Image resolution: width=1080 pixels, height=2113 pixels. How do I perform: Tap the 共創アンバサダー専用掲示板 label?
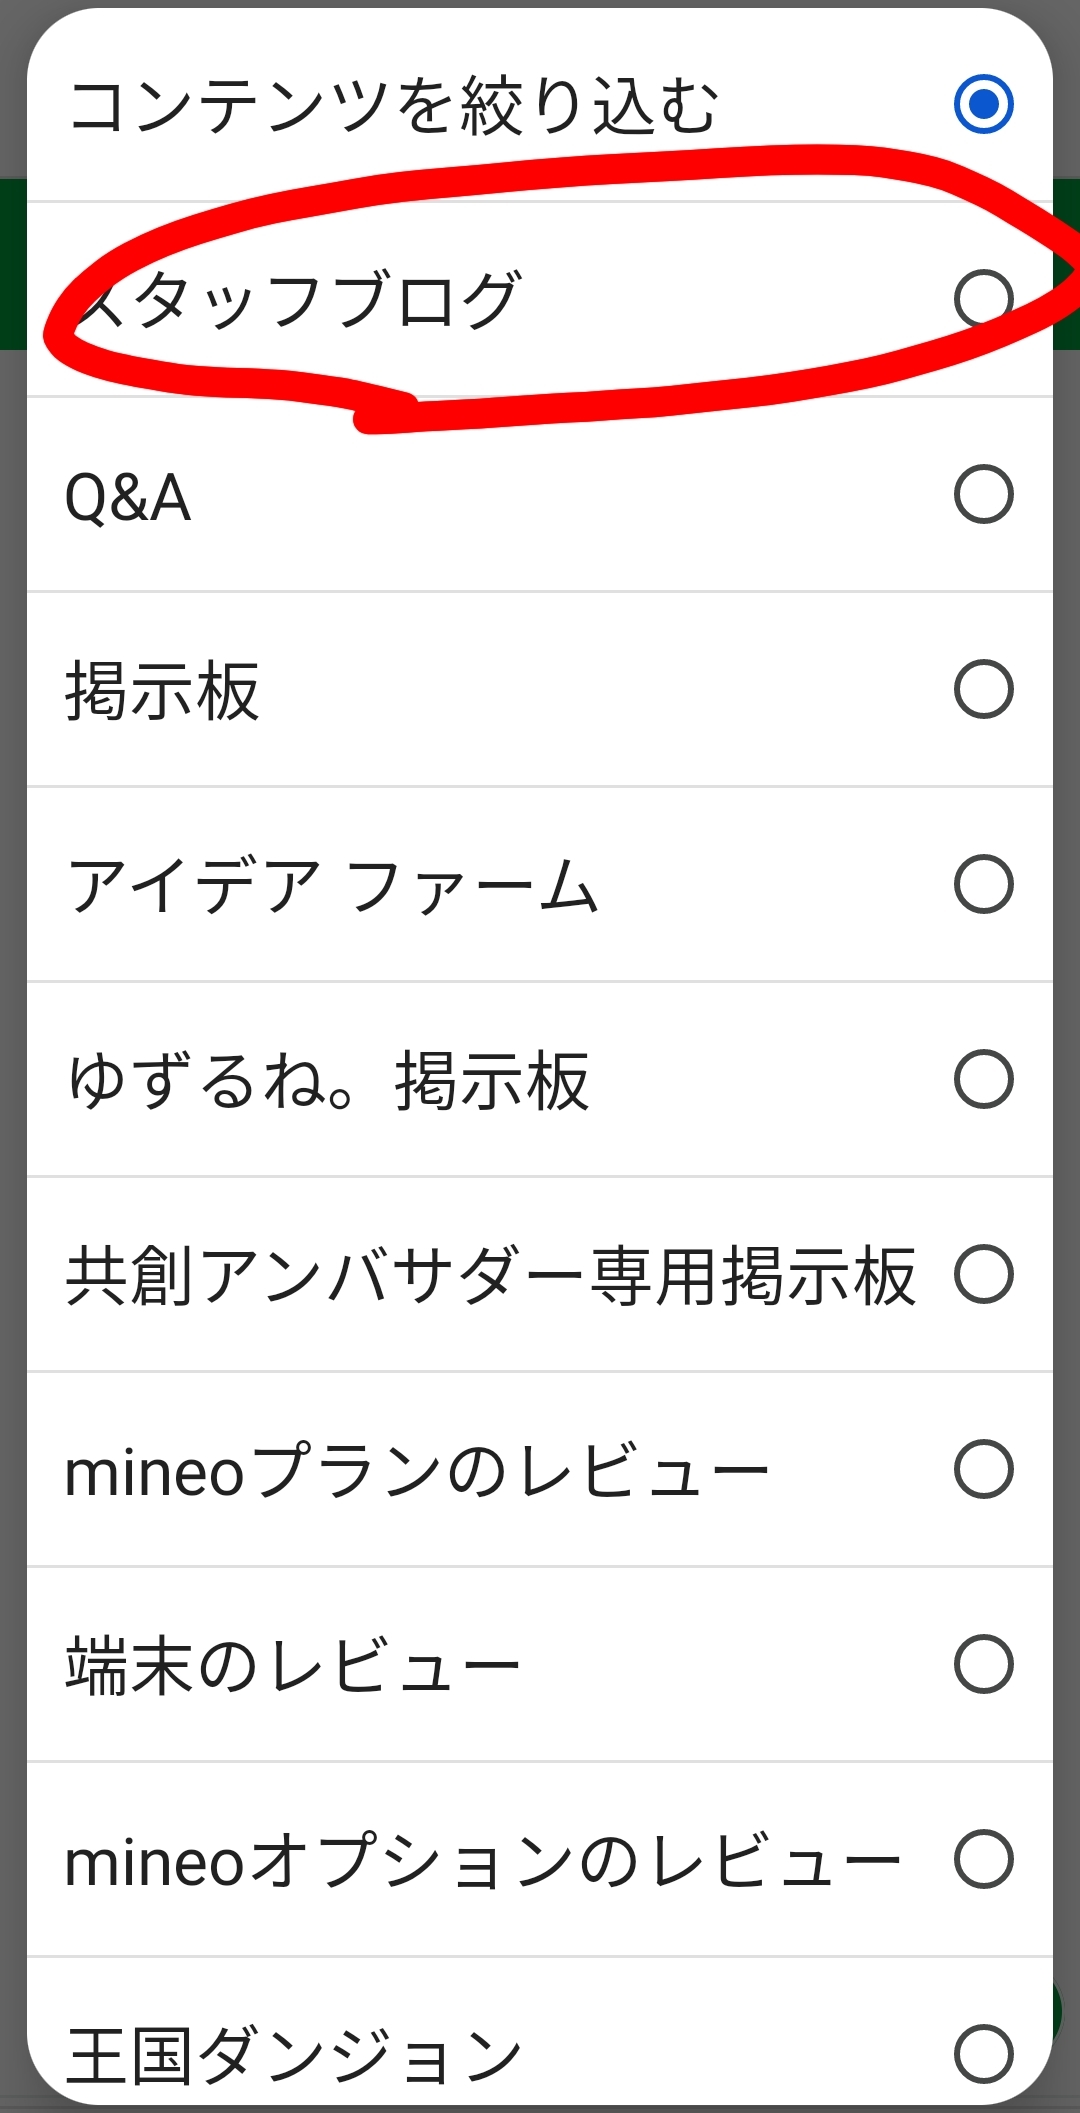pyautogui.click(x=490, y=1276)
